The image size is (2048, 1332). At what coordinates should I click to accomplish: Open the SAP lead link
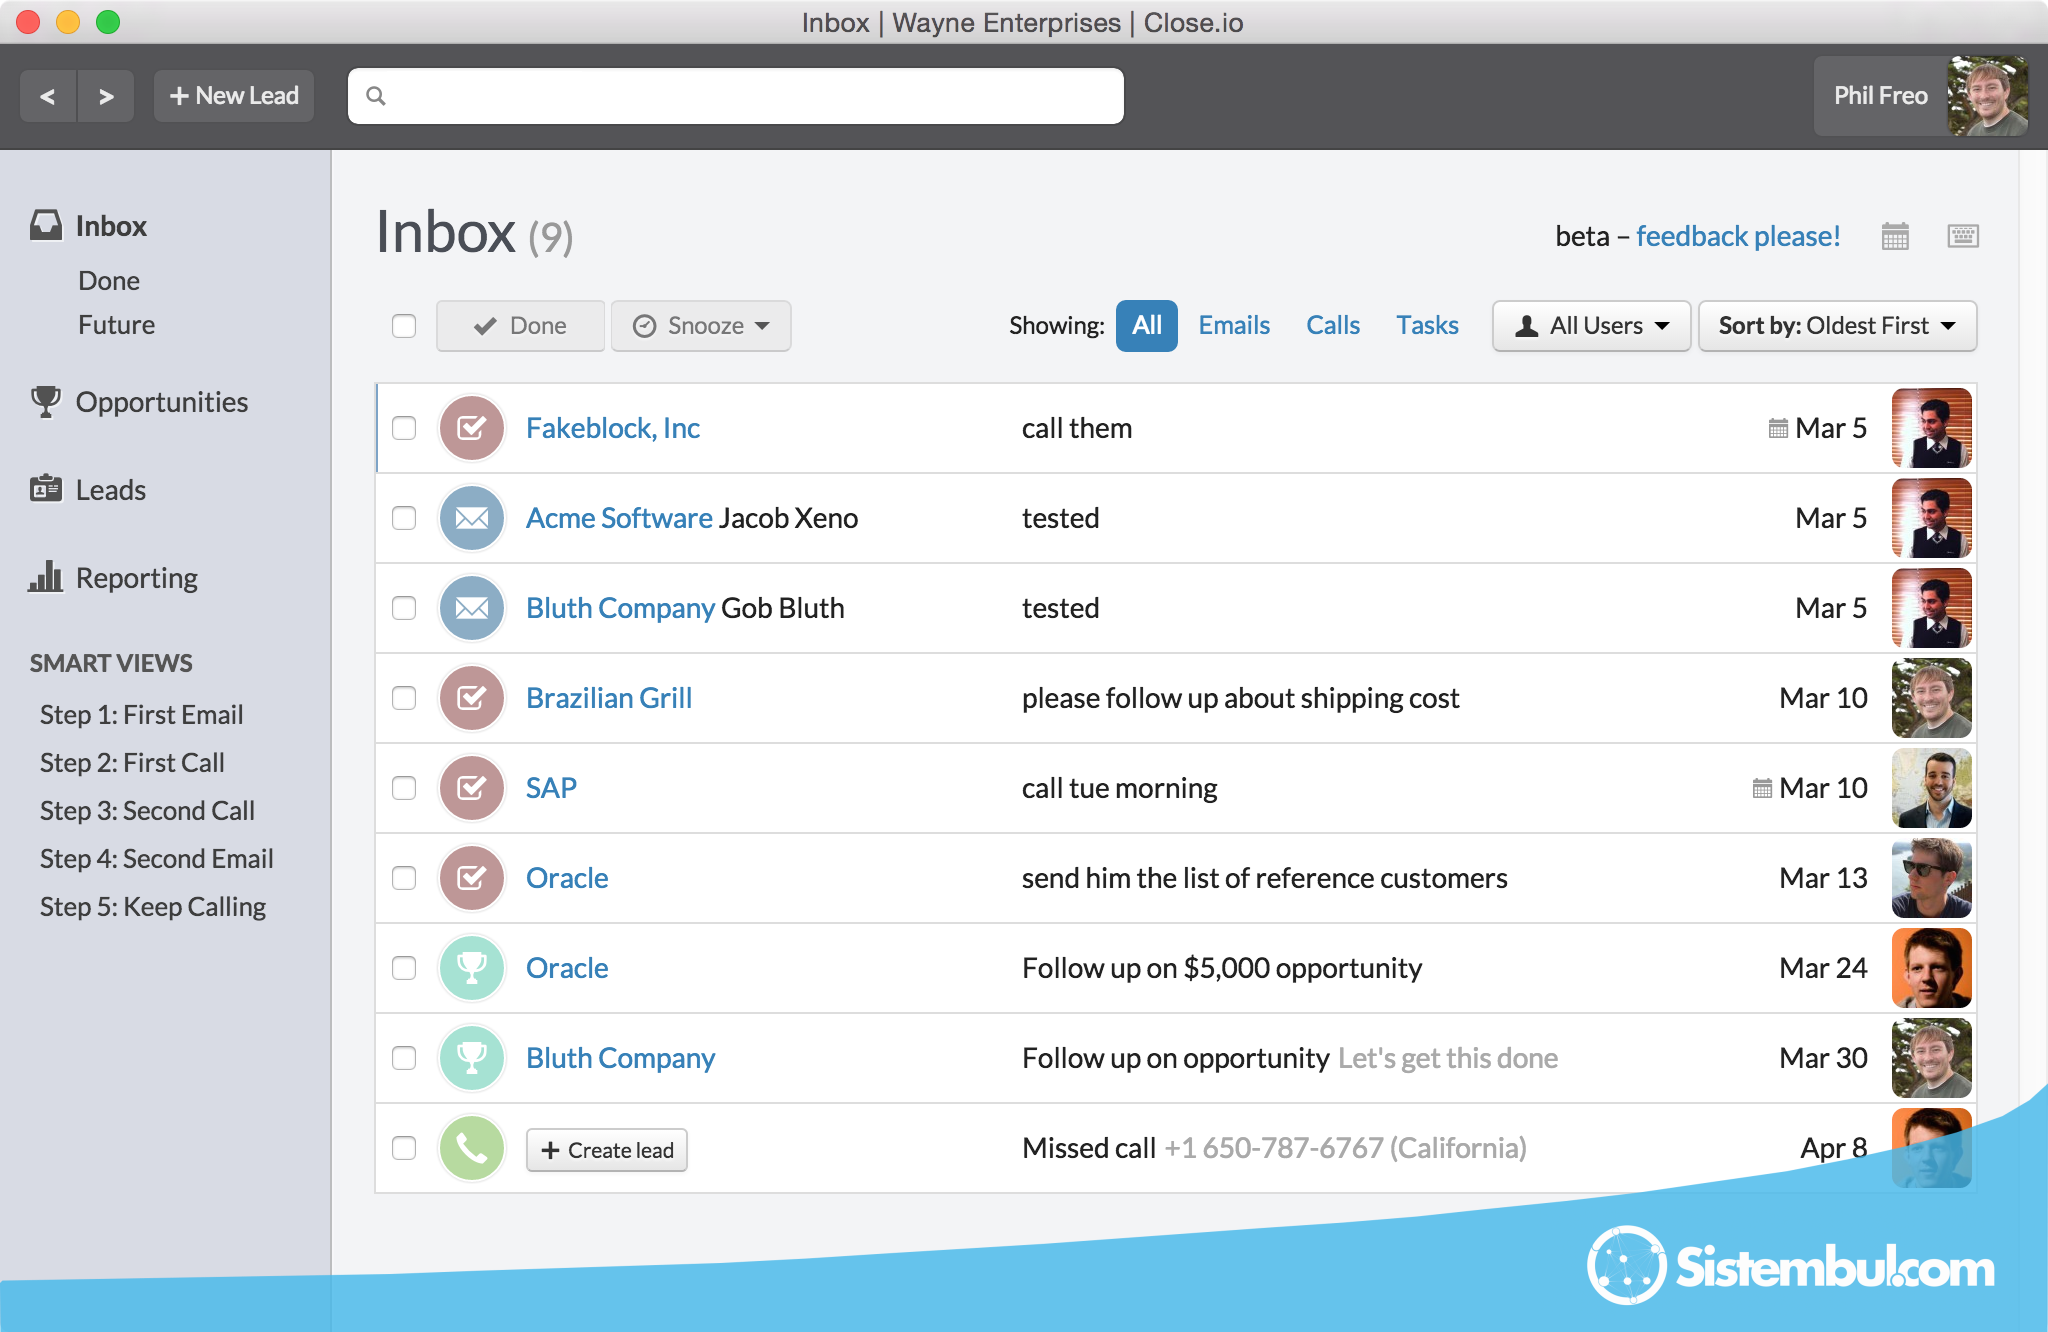point(551,788)
